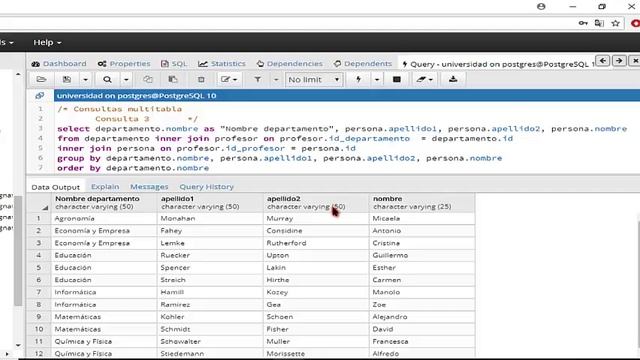
Task: Open the Find options dropdown arrow
Action: (126, 80)
